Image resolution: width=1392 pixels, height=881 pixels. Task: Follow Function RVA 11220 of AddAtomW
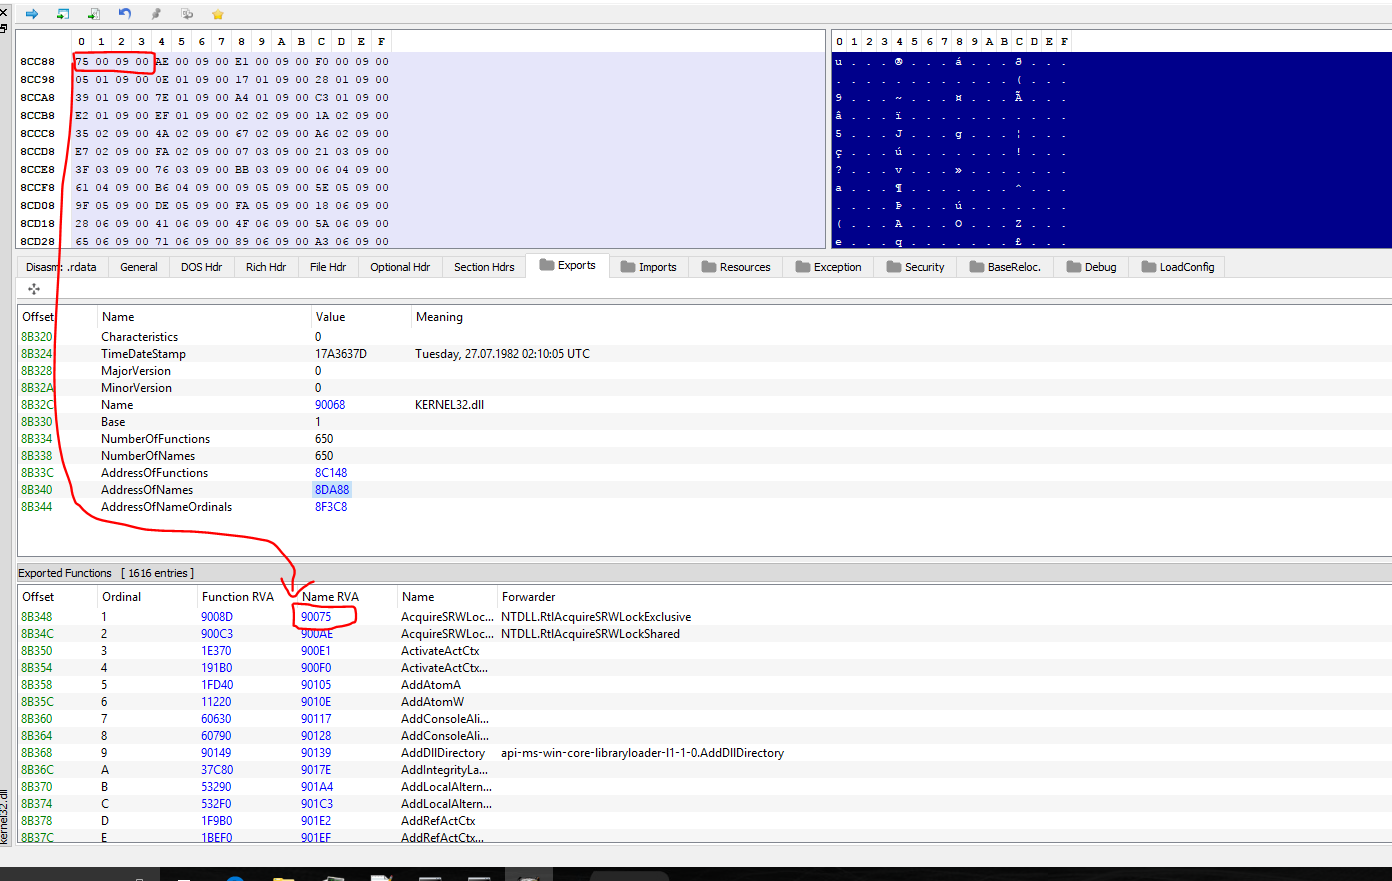point(216,702)
